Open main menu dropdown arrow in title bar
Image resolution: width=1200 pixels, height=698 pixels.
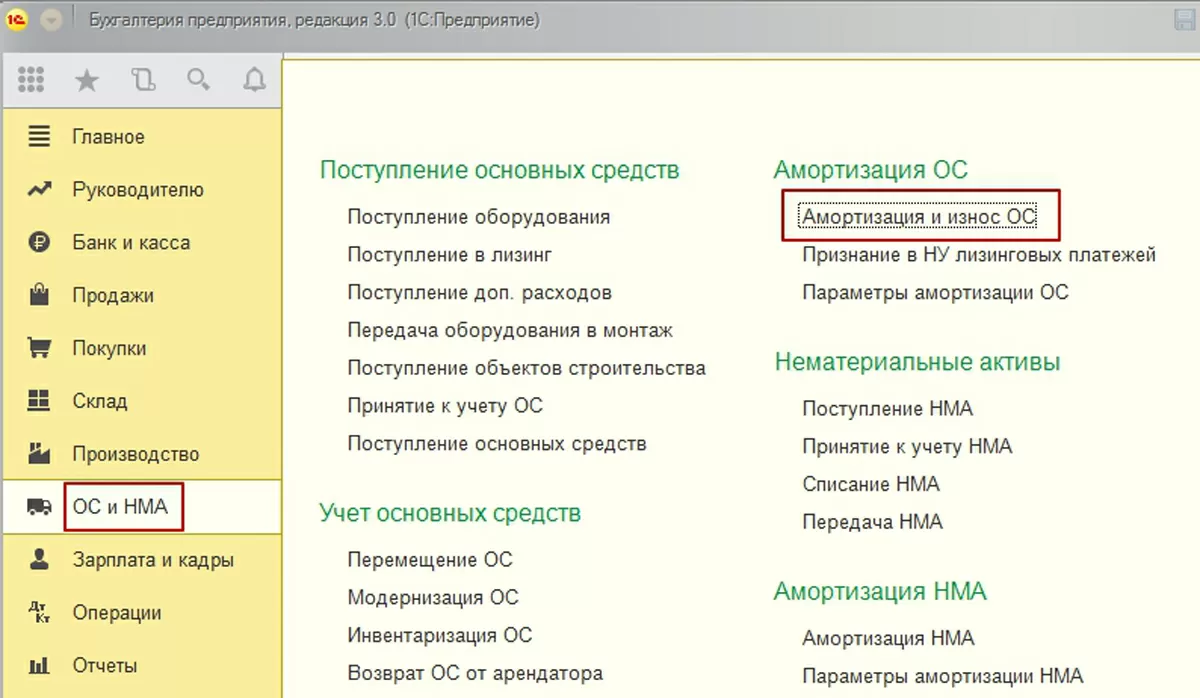pos(51,20)
